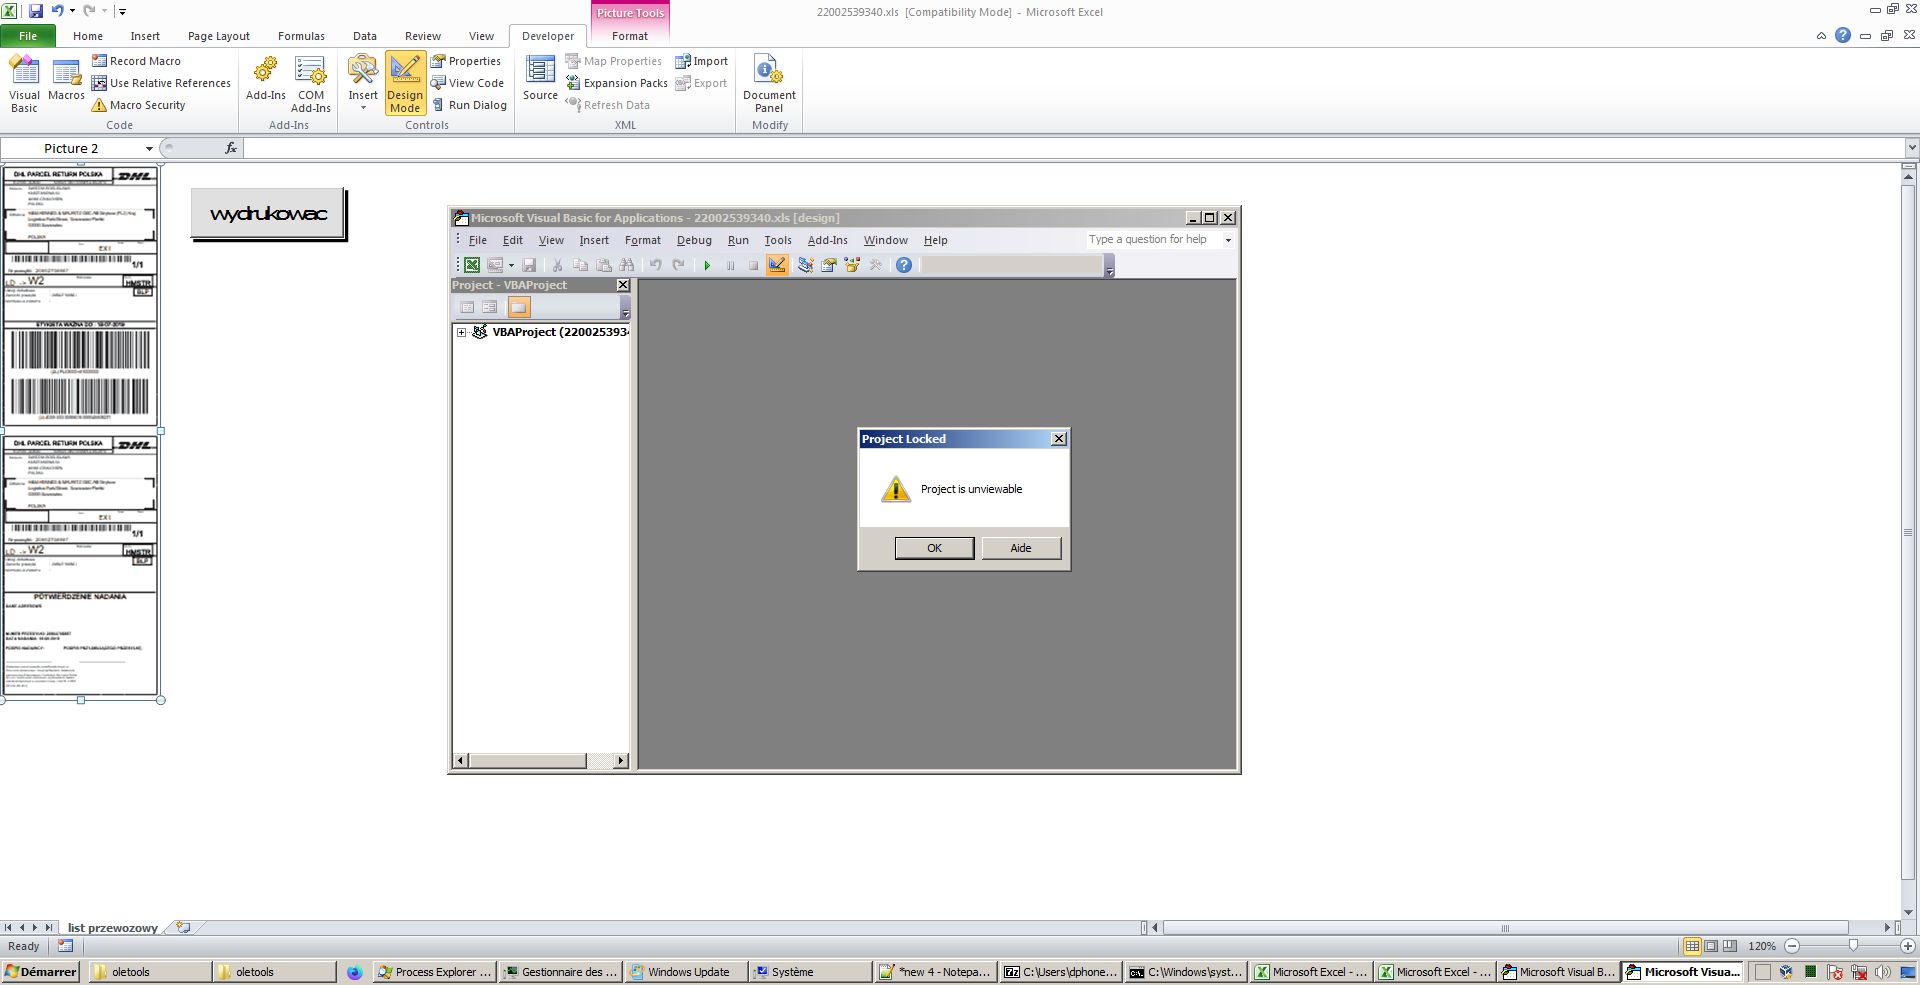Minimize the ribbon with the caret icon
The width and height of the screenshot is (1920, 985).
point(1821,36)
